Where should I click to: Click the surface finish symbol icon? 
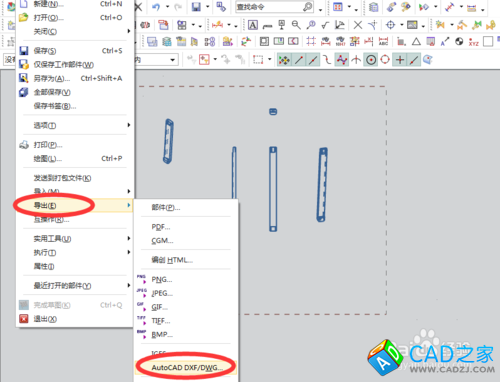(x=325, y=25)
